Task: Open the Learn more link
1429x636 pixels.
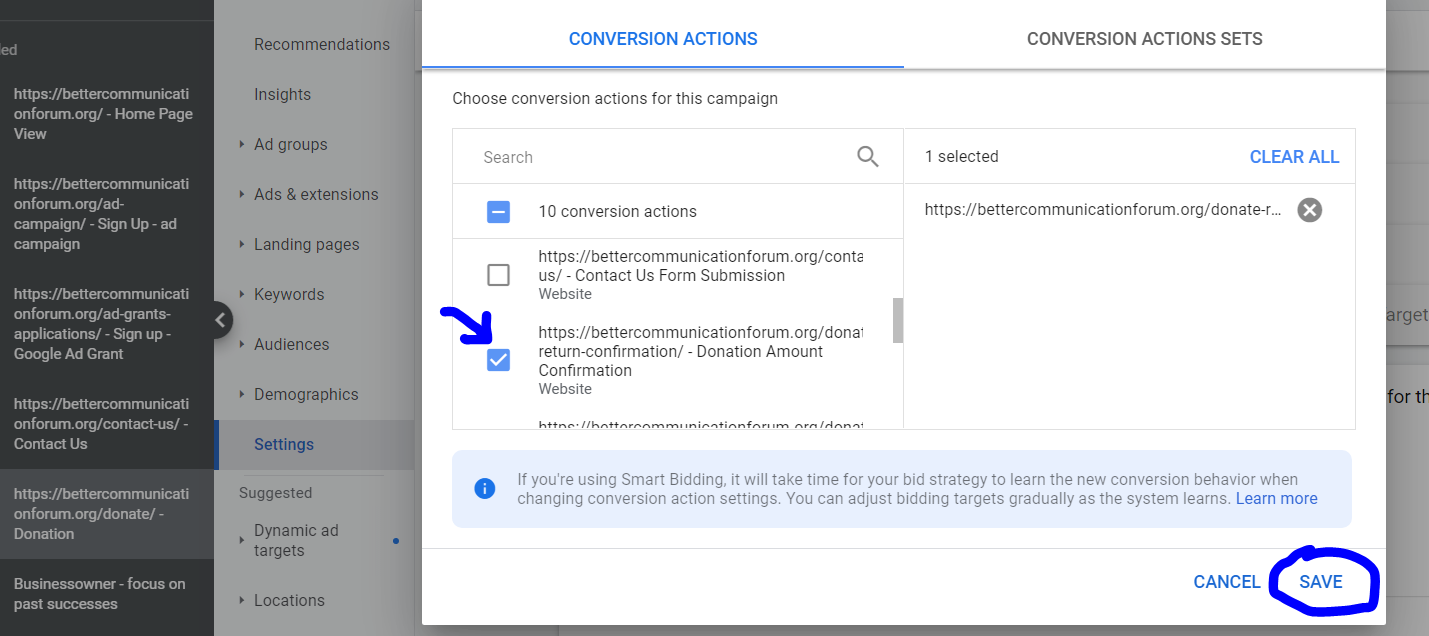Action: coord(1277,498)
